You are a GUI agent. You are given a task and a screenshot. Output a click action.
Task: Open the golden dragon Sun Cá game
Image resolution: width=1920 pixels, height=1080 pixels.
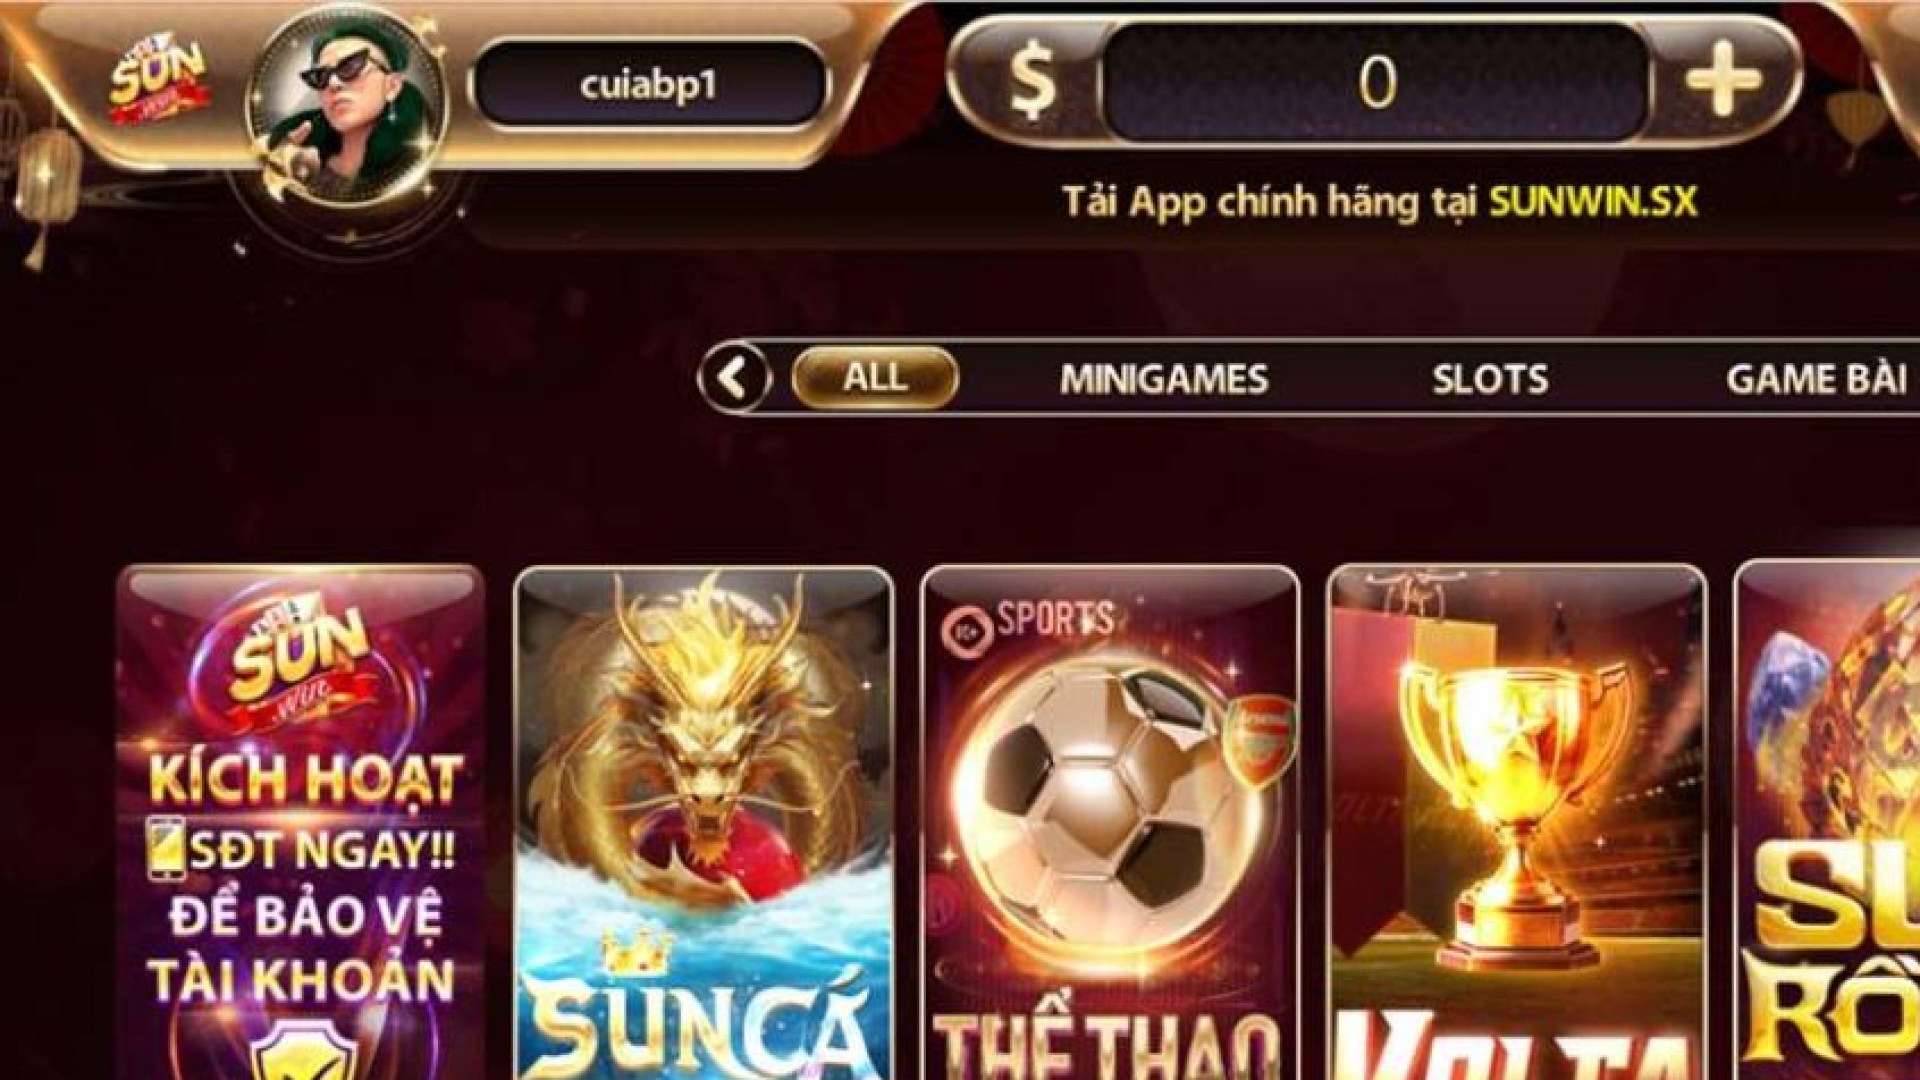(x=703, y=823)
